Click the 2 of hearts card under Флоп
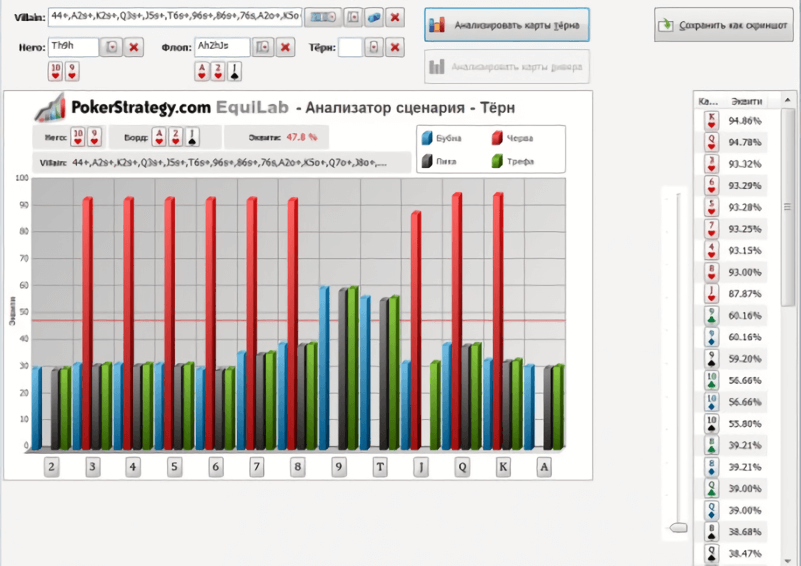 click(218, 71)
